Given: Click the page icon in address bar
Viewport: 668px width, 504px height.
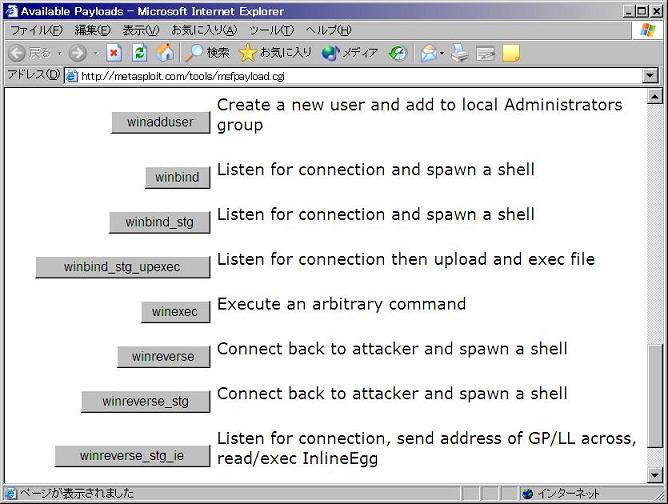Looking at the screenshot, I should pos(72,76).
